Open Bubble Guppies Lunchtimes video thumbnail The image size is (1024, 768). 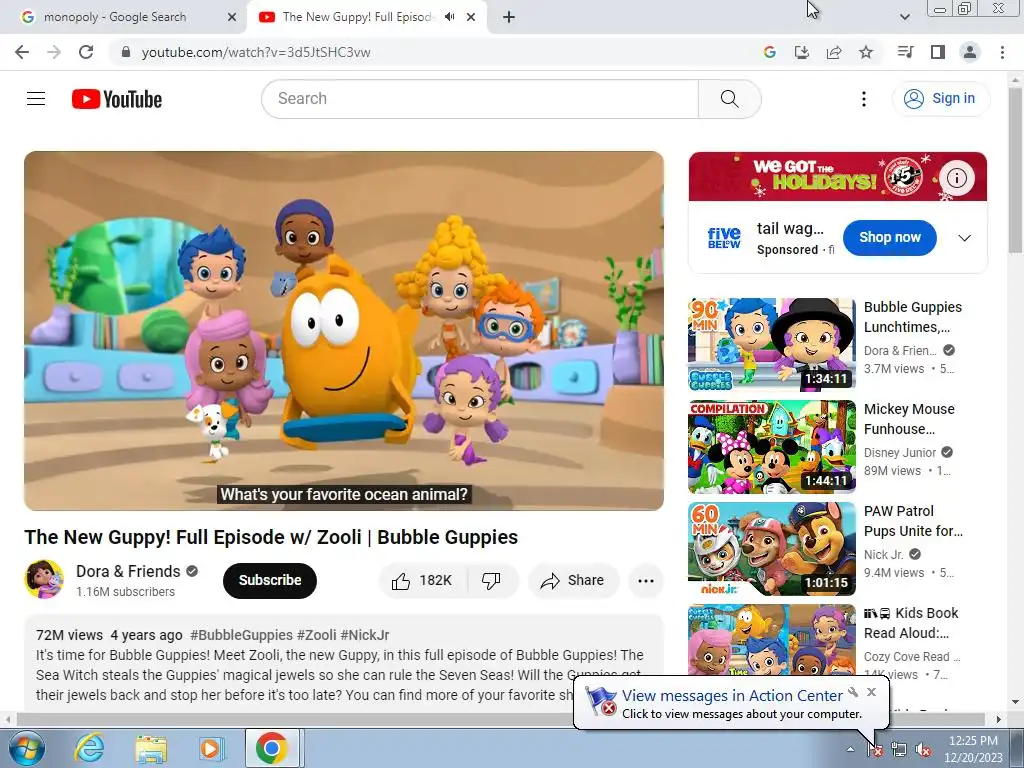point(772,344)
